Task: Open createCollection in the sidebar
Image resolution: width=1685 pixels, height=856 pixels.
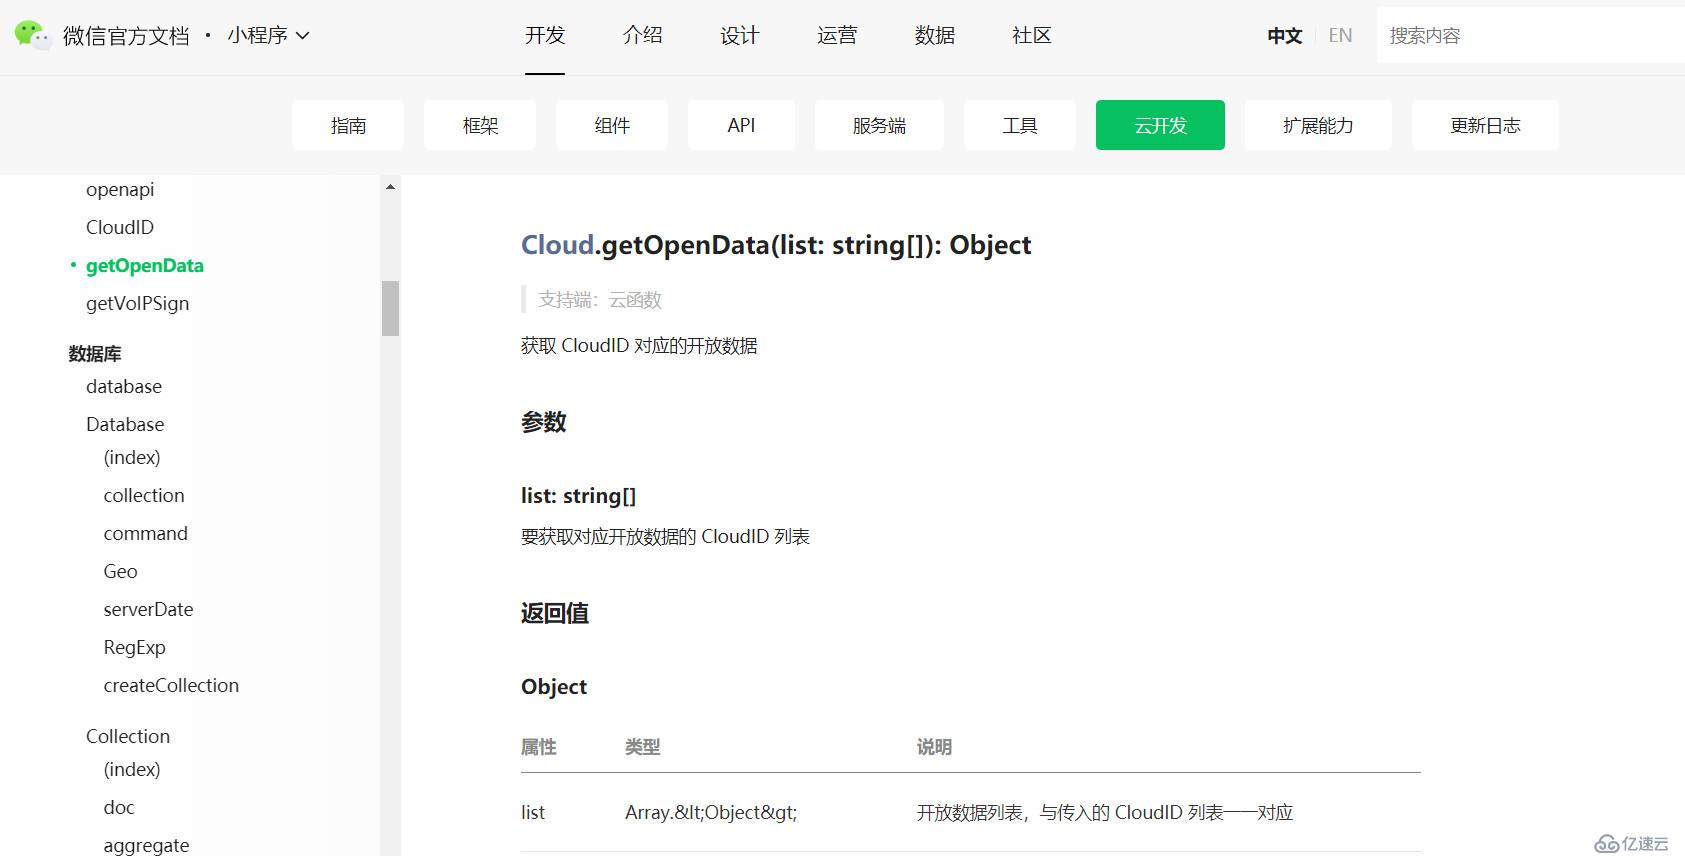Action: pyautogui.click(x=171, y=685)
